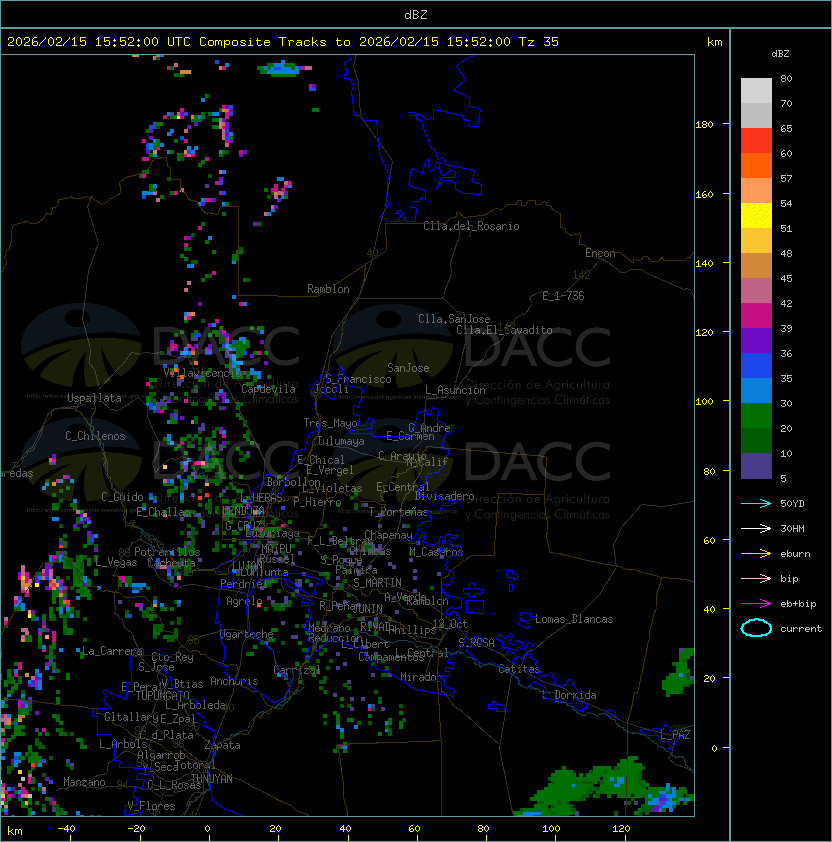Pick the orange 60–57 dBZ swatch
This screenshot has width=832, height=842.
756,166
